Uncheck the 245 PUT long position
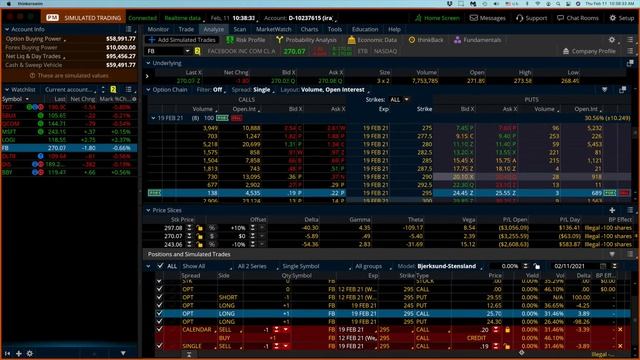 click(159, 305)
